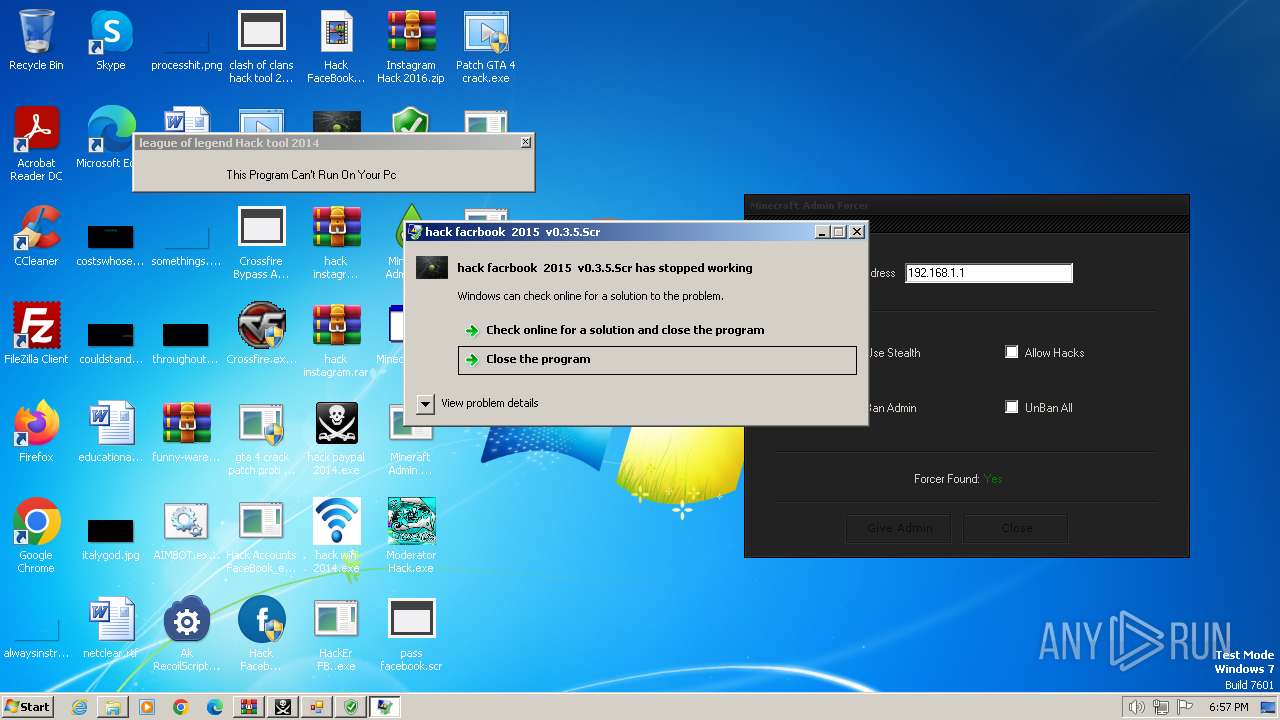
Task: Select Crossfire Bypass desktop icon
Action: pyautogui.click(x=261, y=242)
